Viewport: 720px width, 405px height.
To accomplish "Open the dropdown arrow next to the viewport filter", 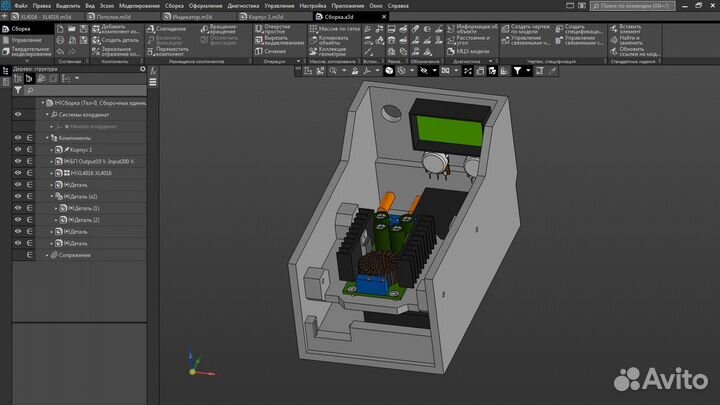I will pos(528,71).
